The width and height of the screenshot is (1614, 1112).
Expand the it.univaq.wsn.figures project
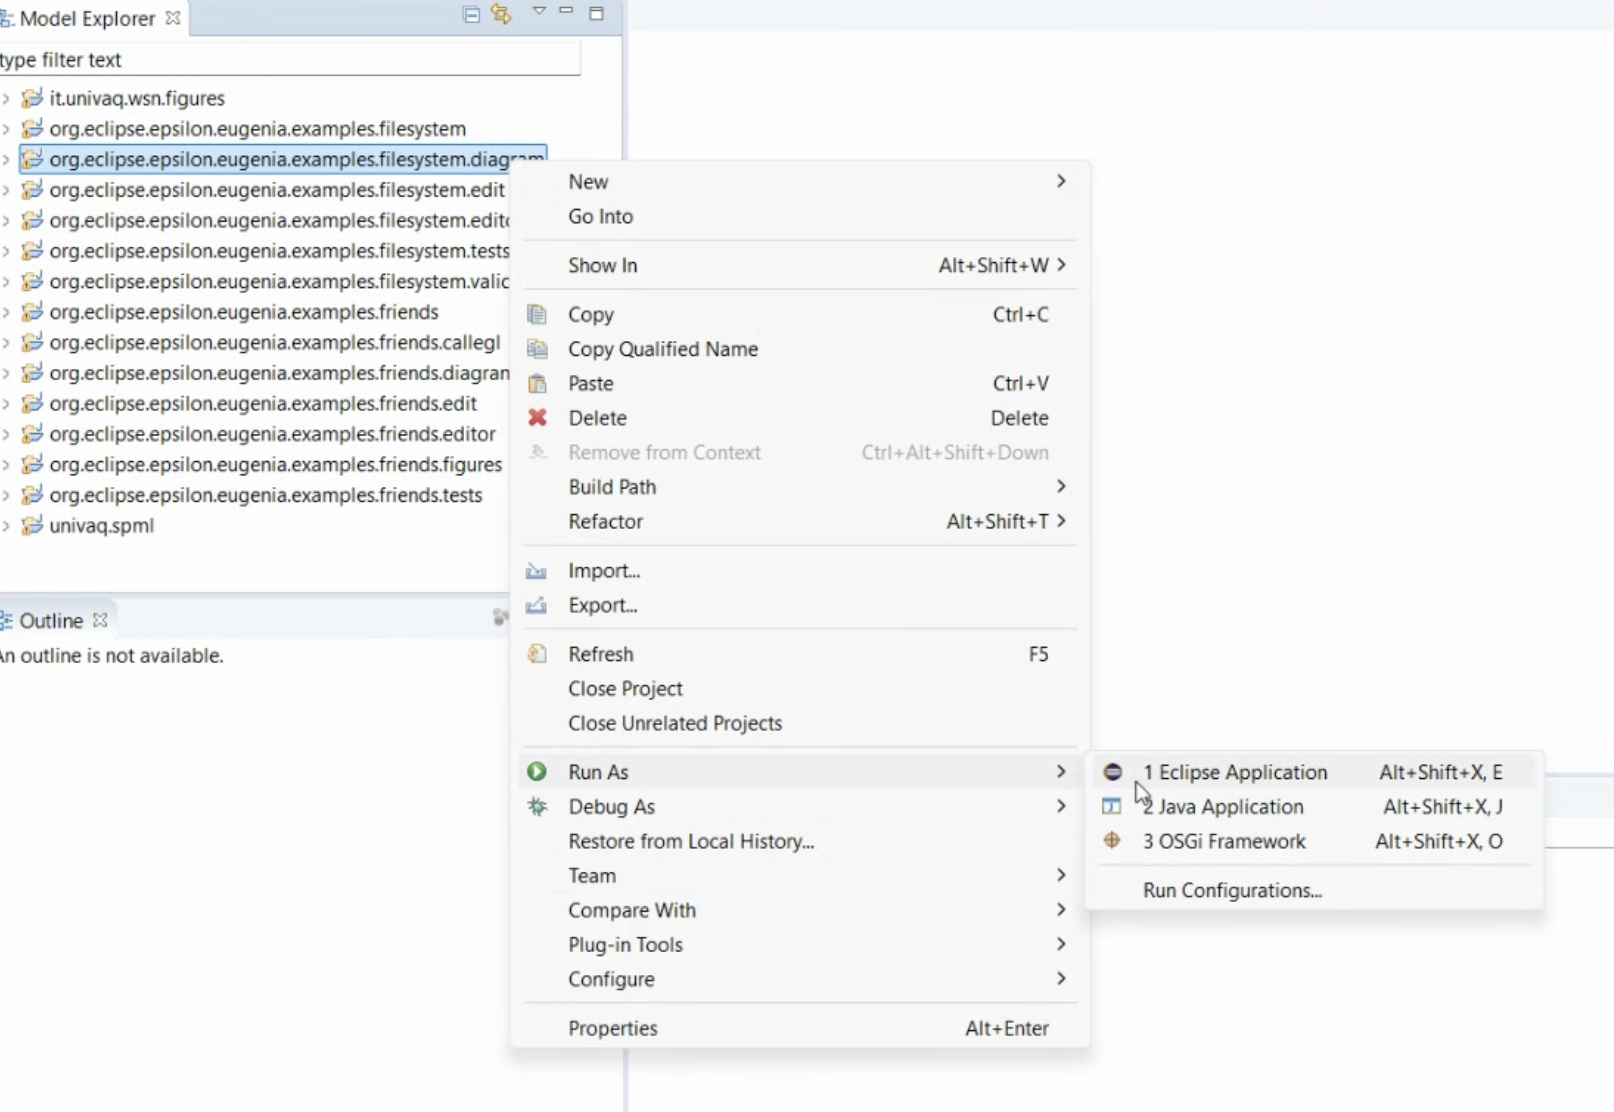(x=7, y=98)
